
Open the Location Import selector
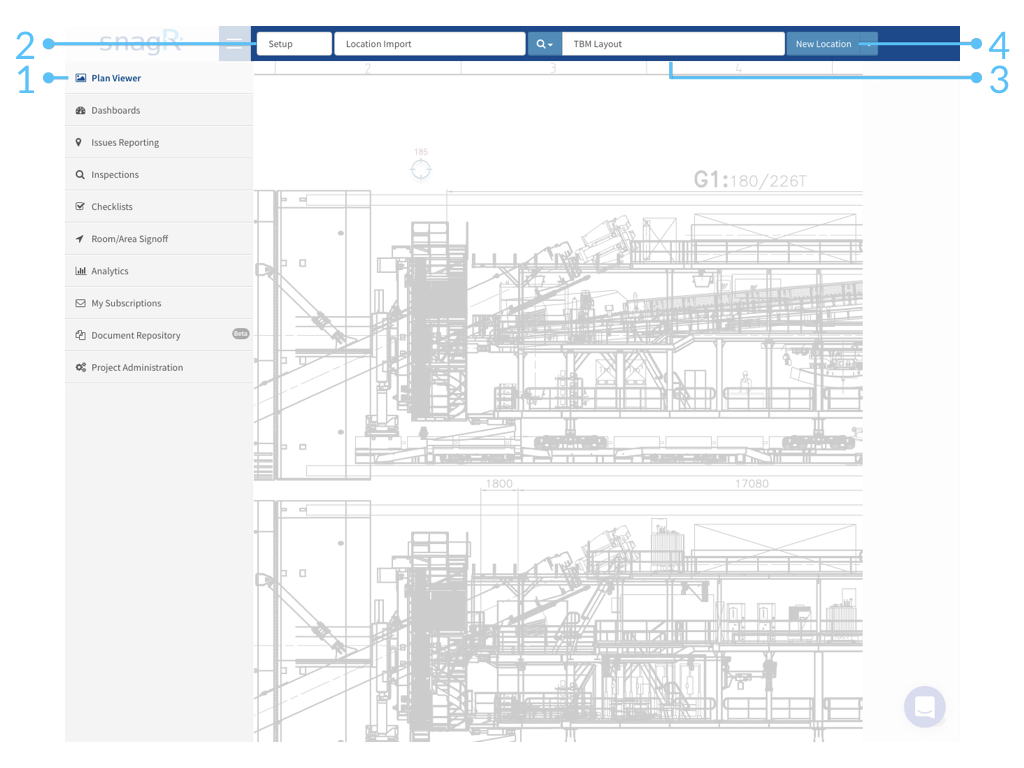click(430, 44)
